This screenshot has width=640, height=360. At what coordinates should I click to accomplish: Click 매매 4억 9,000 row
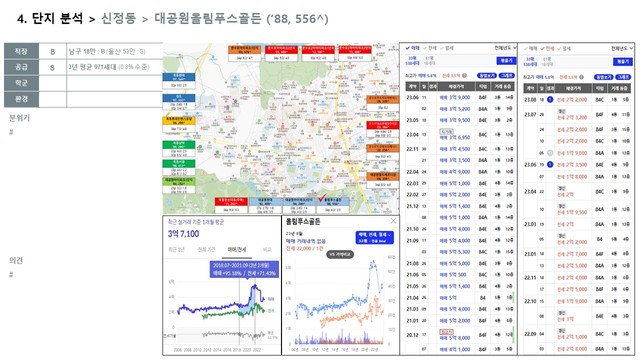click(460, 172)
